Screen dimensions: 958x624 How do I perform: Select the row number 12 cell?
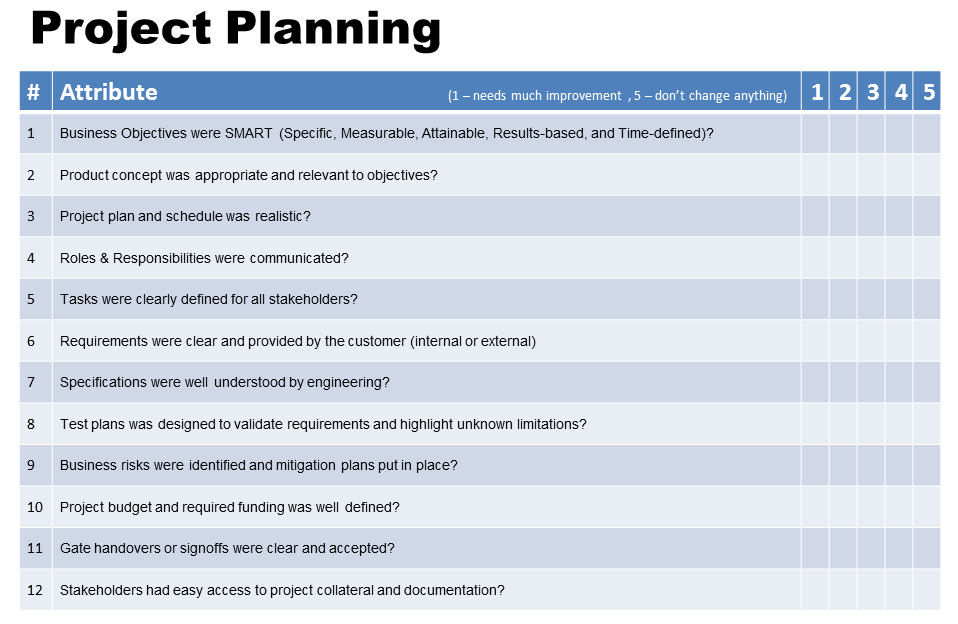pyautogui.click(x=35, y=590)
